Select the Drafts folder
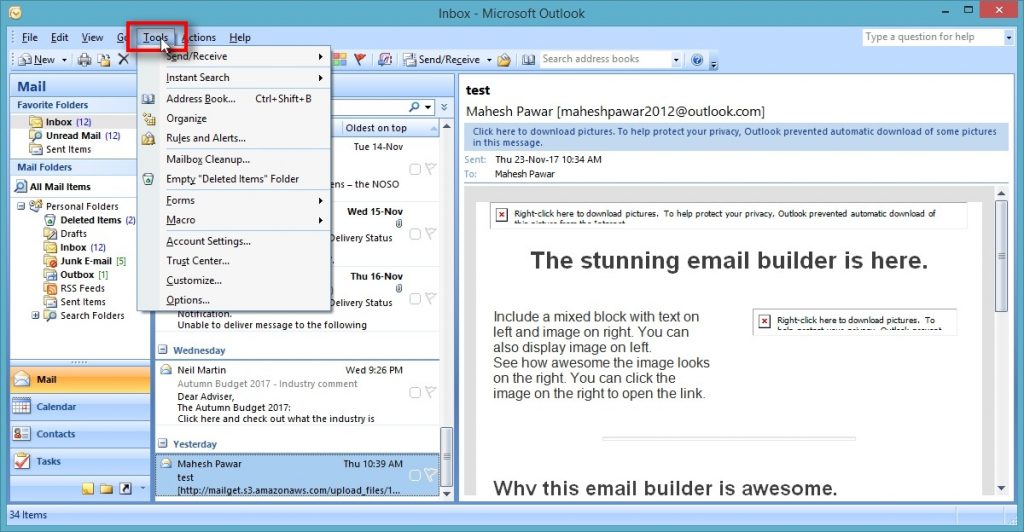Screen dimensions: 1024x532 pos(65,234)
